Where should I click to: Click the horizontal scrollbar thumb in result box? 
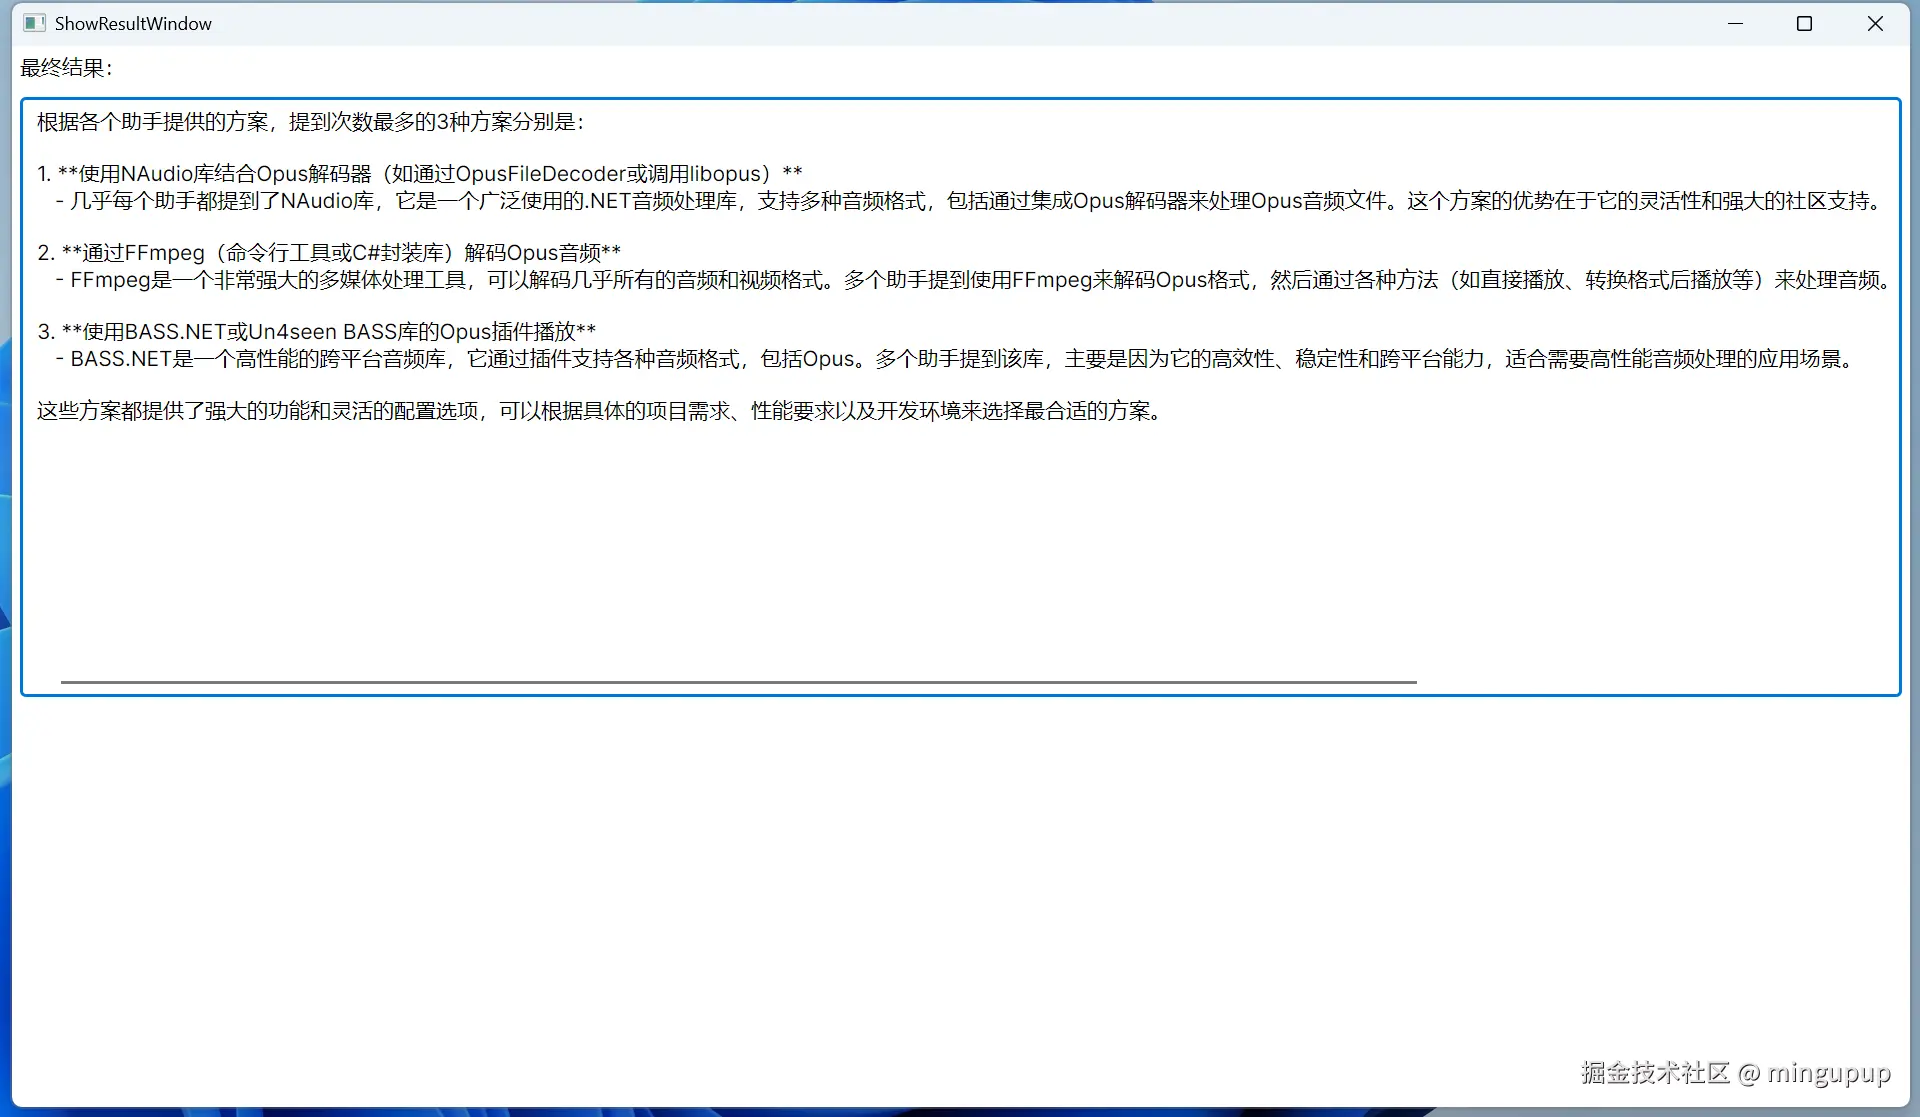(738, 682)
